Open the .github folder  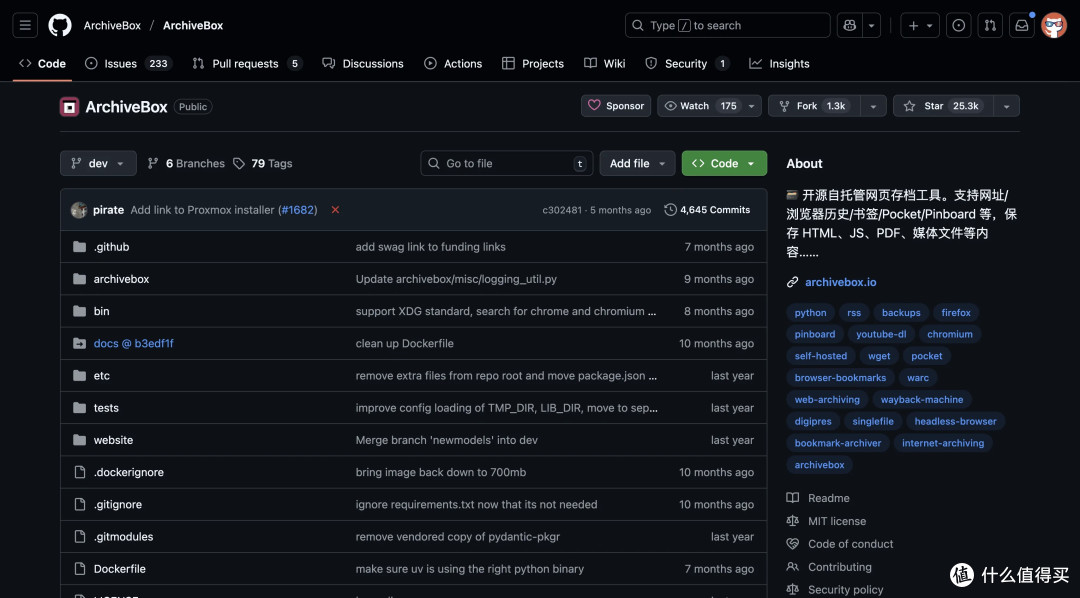(x=112, y=247)
